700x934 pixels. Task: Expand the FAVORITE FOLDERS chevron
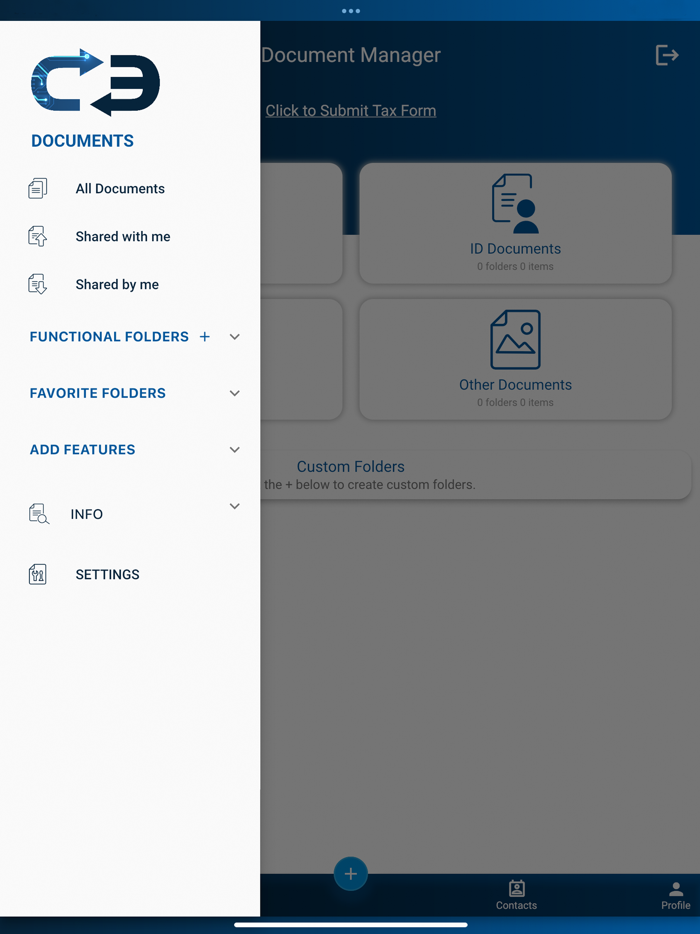tap(235, 393)
